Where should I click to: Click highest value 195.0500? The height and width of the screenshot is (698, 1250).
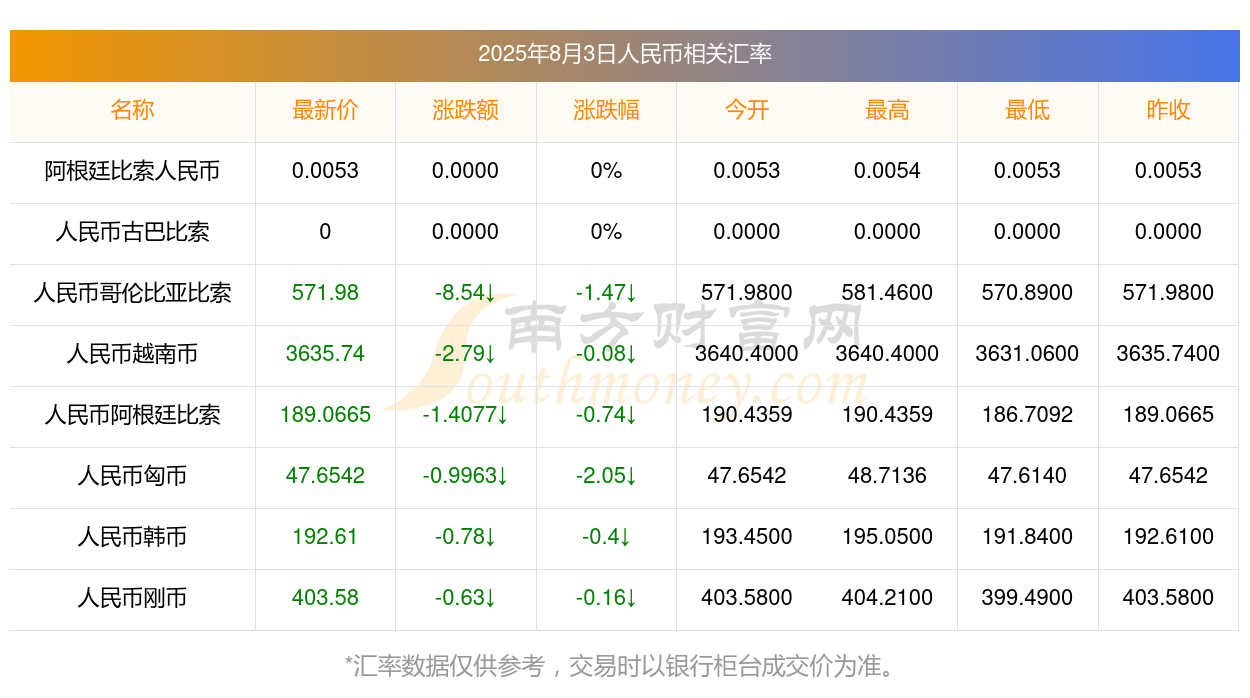point(887,537)
